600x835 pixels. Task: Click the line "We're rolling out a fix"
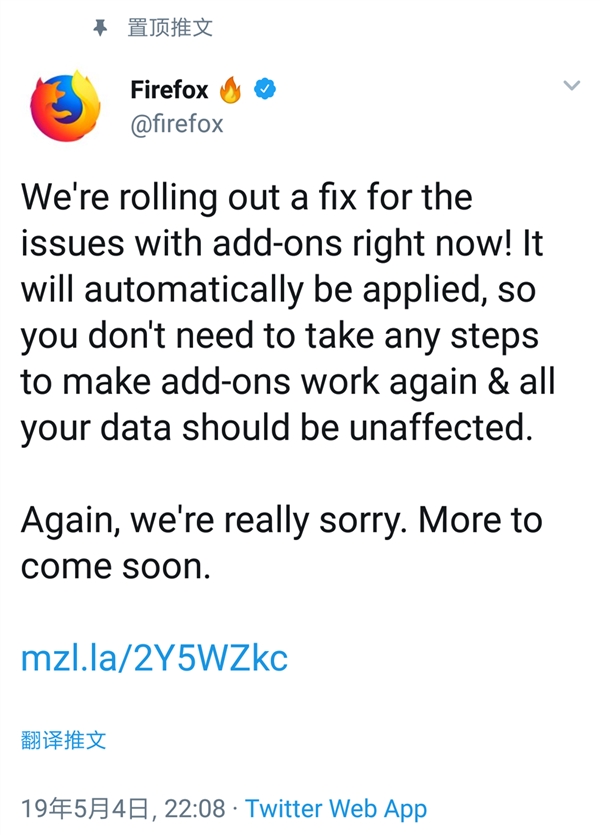coord(246,196)
